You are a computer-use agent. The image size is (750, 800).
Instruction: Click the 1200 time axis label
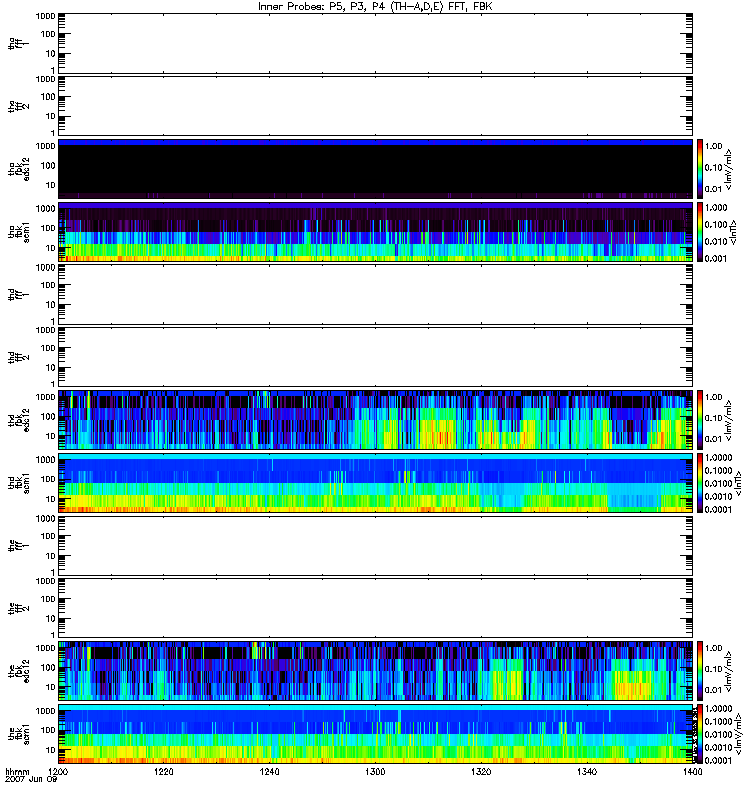point(58,772)
